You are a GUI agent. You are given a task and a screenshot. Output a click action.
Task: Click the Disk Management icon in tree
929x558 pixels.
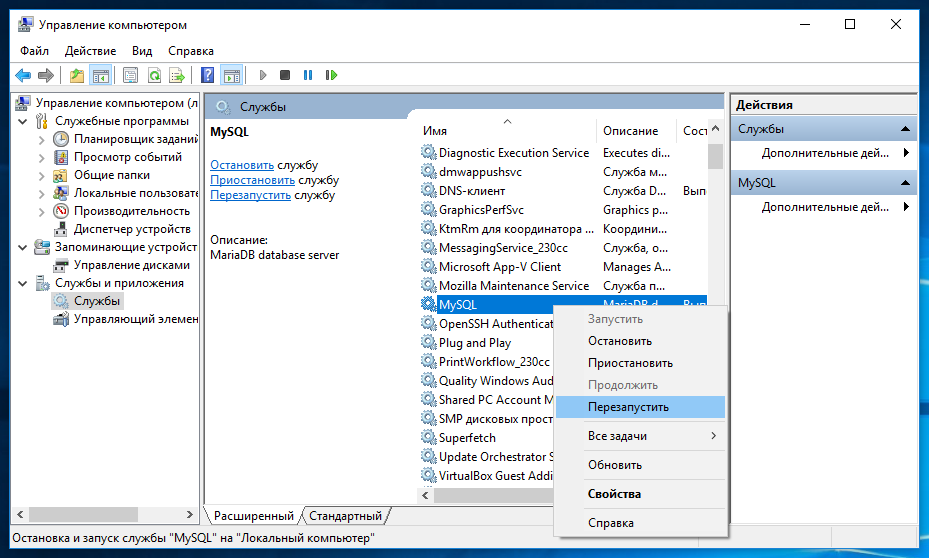click(x=60, y=265)
